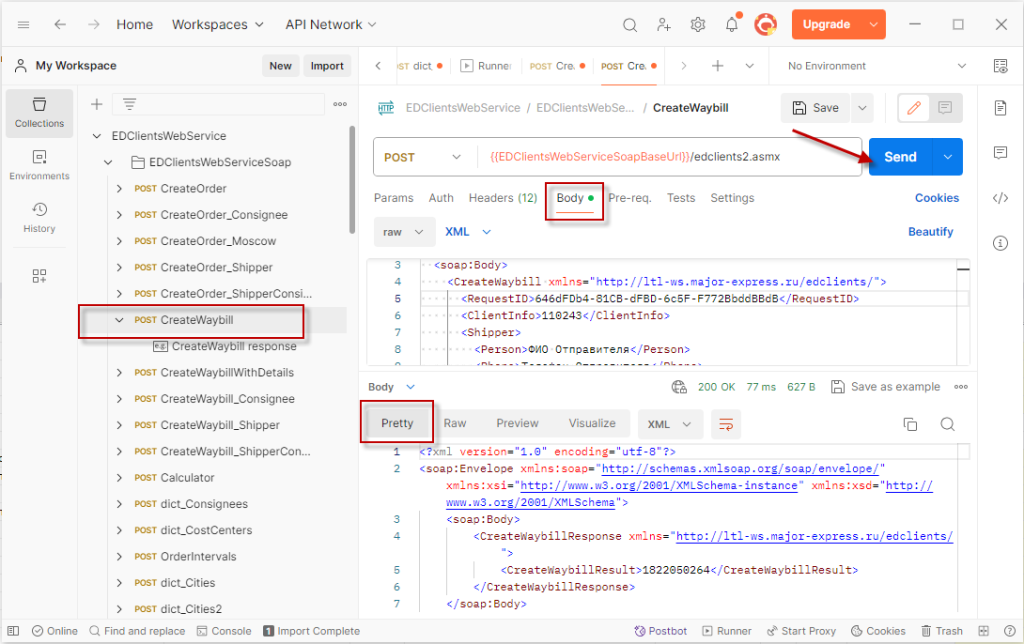This screenshot has width=1024, height=644.
Task: Open the No Environment selector
Action: point(876,66)
